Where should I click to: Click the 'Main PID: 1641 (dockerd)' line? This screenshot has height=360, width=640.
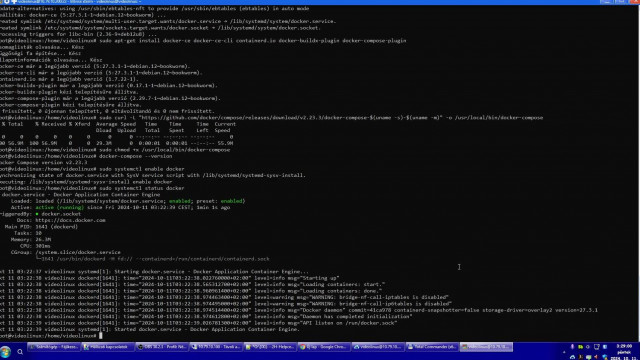click(41, 227)
